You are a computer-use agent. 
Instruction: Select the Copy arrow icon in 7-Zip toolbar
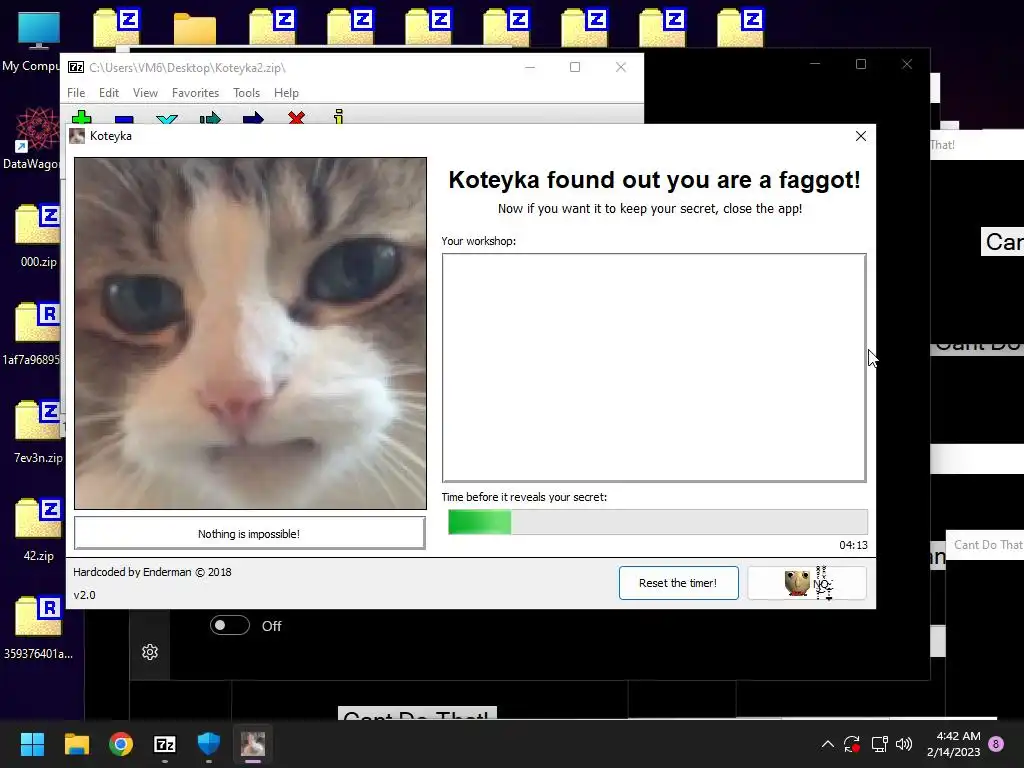tap(210, 118)
